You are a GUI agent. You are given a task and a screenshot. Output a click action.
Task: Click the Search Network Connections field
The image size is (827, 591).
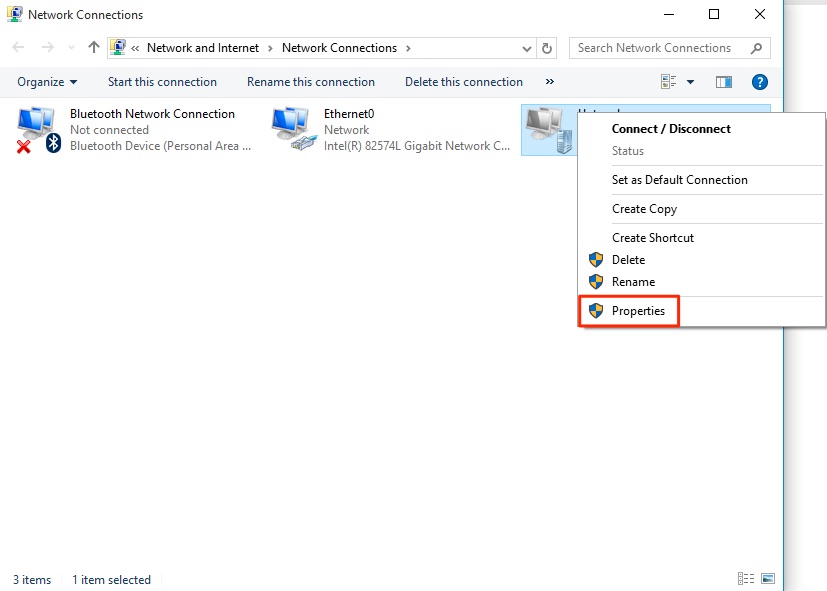pos(660,48)
